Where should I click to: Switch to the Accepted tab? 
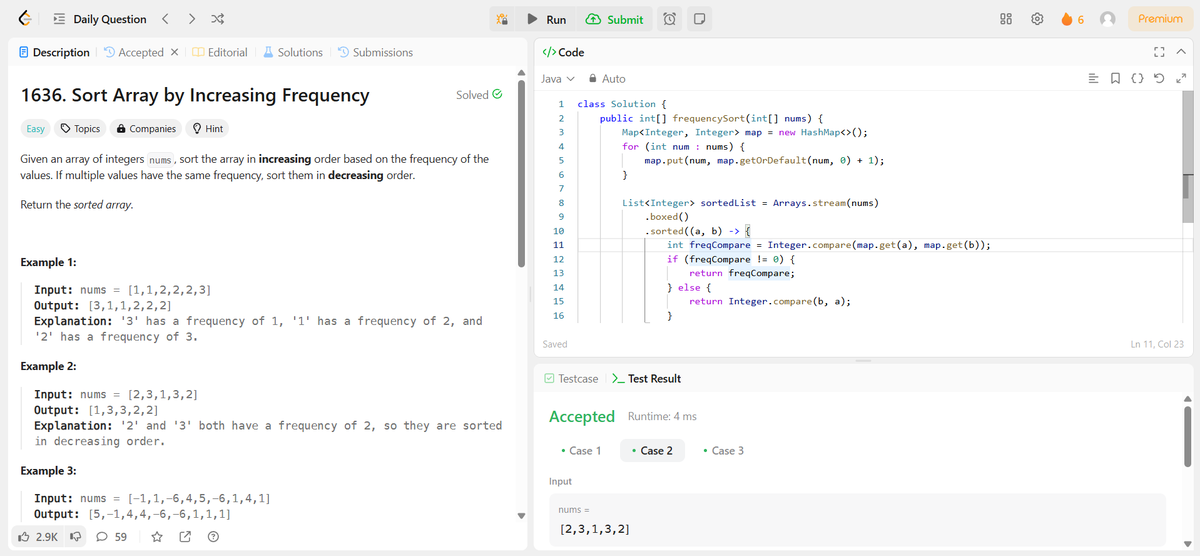(x=134, y=52)
